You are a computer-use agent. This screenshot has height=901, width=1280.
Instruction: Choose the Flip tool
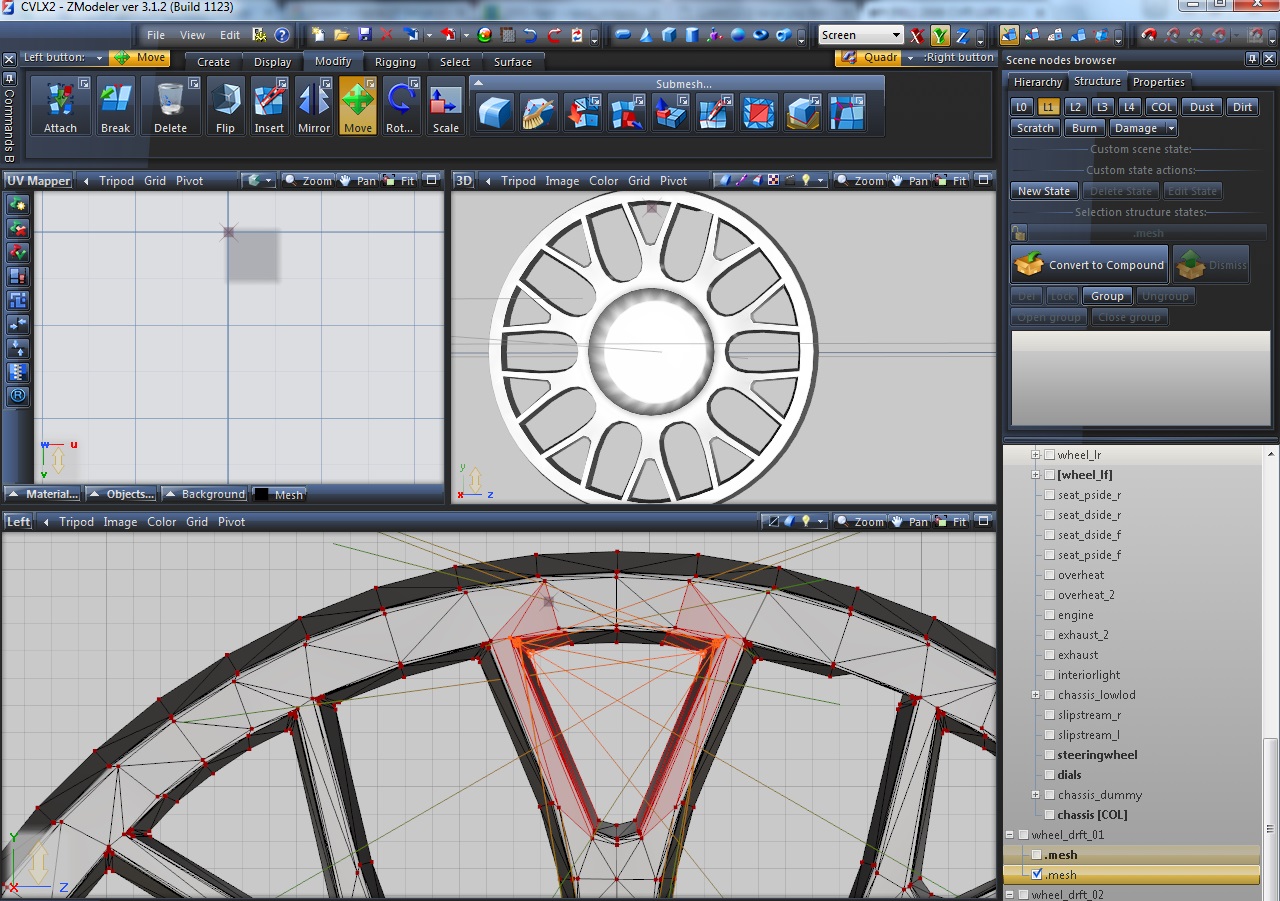point(225,106)
